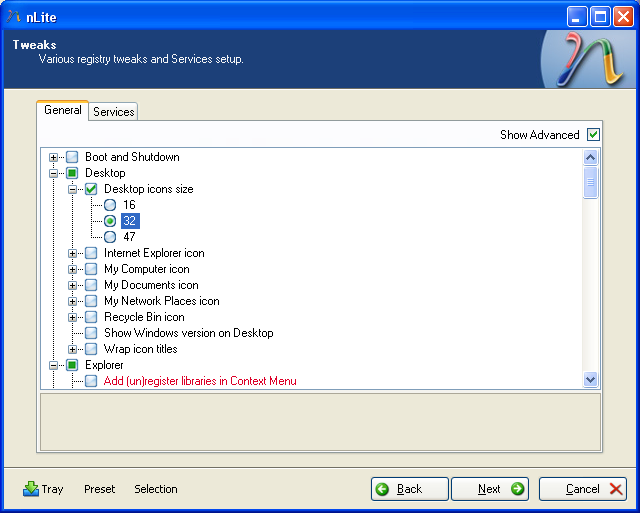Expand the My Network Places icon node
Screen dimensions: 640x513
pyautogui.click(x=72, y=301)
